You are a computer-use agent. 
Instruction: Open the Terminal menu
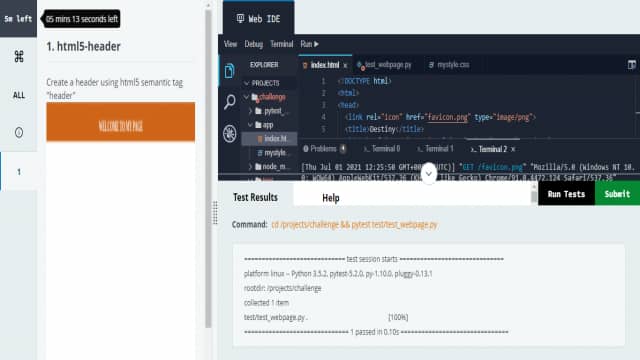coord(282,44)
